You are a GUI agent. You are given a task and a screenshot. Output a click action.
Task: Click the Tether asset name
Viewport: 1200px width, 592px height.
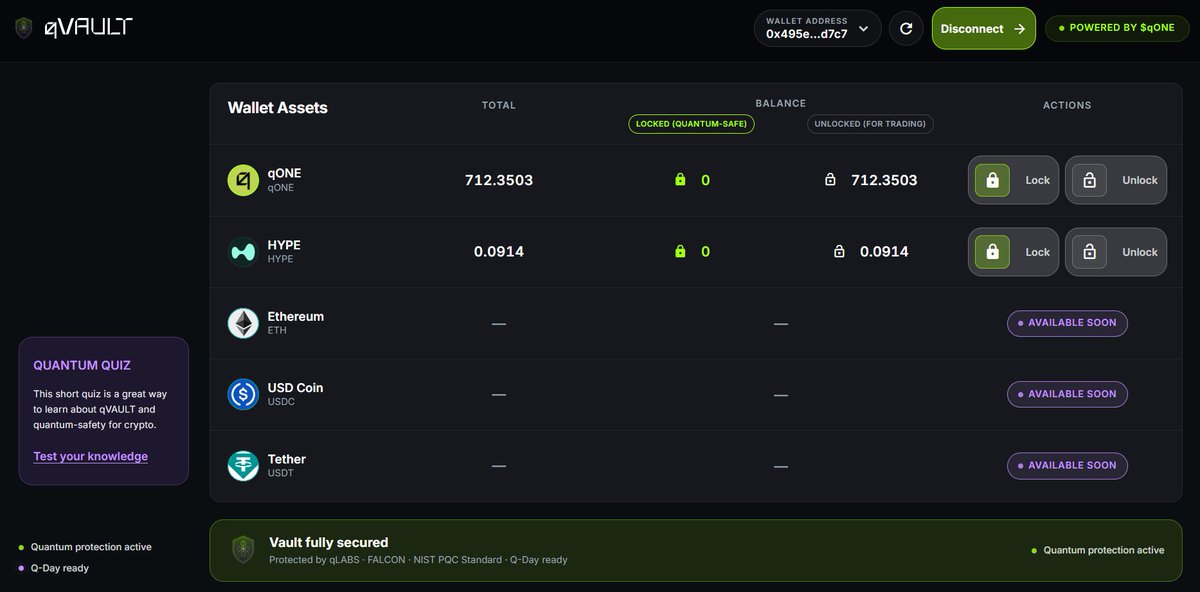click(x=287, y=459)
